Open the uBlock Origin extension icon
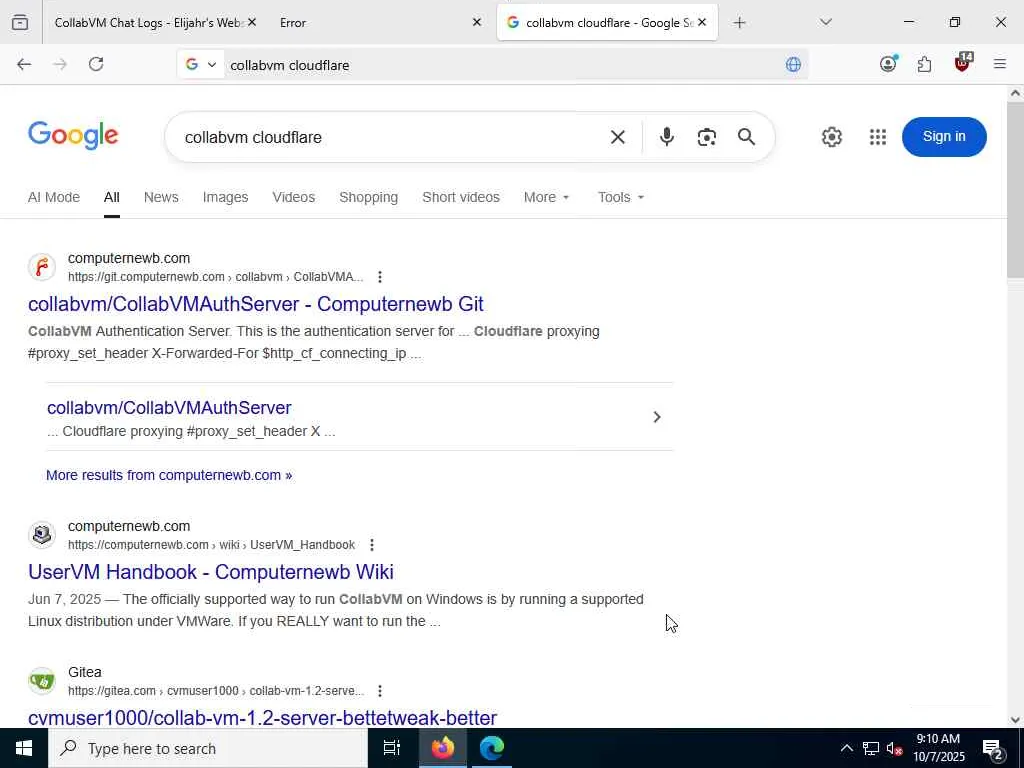The height and width of the screenshot is (768, 1024). (963, 63)
